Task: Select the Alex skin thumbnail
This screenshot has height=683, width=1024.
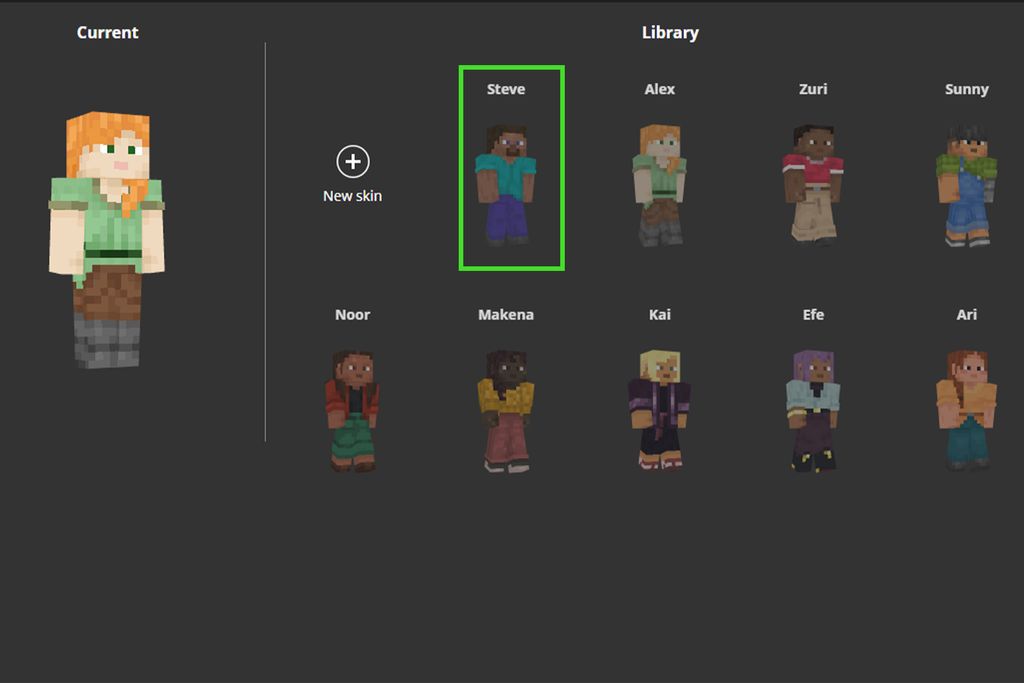Action: pos(660,185)
